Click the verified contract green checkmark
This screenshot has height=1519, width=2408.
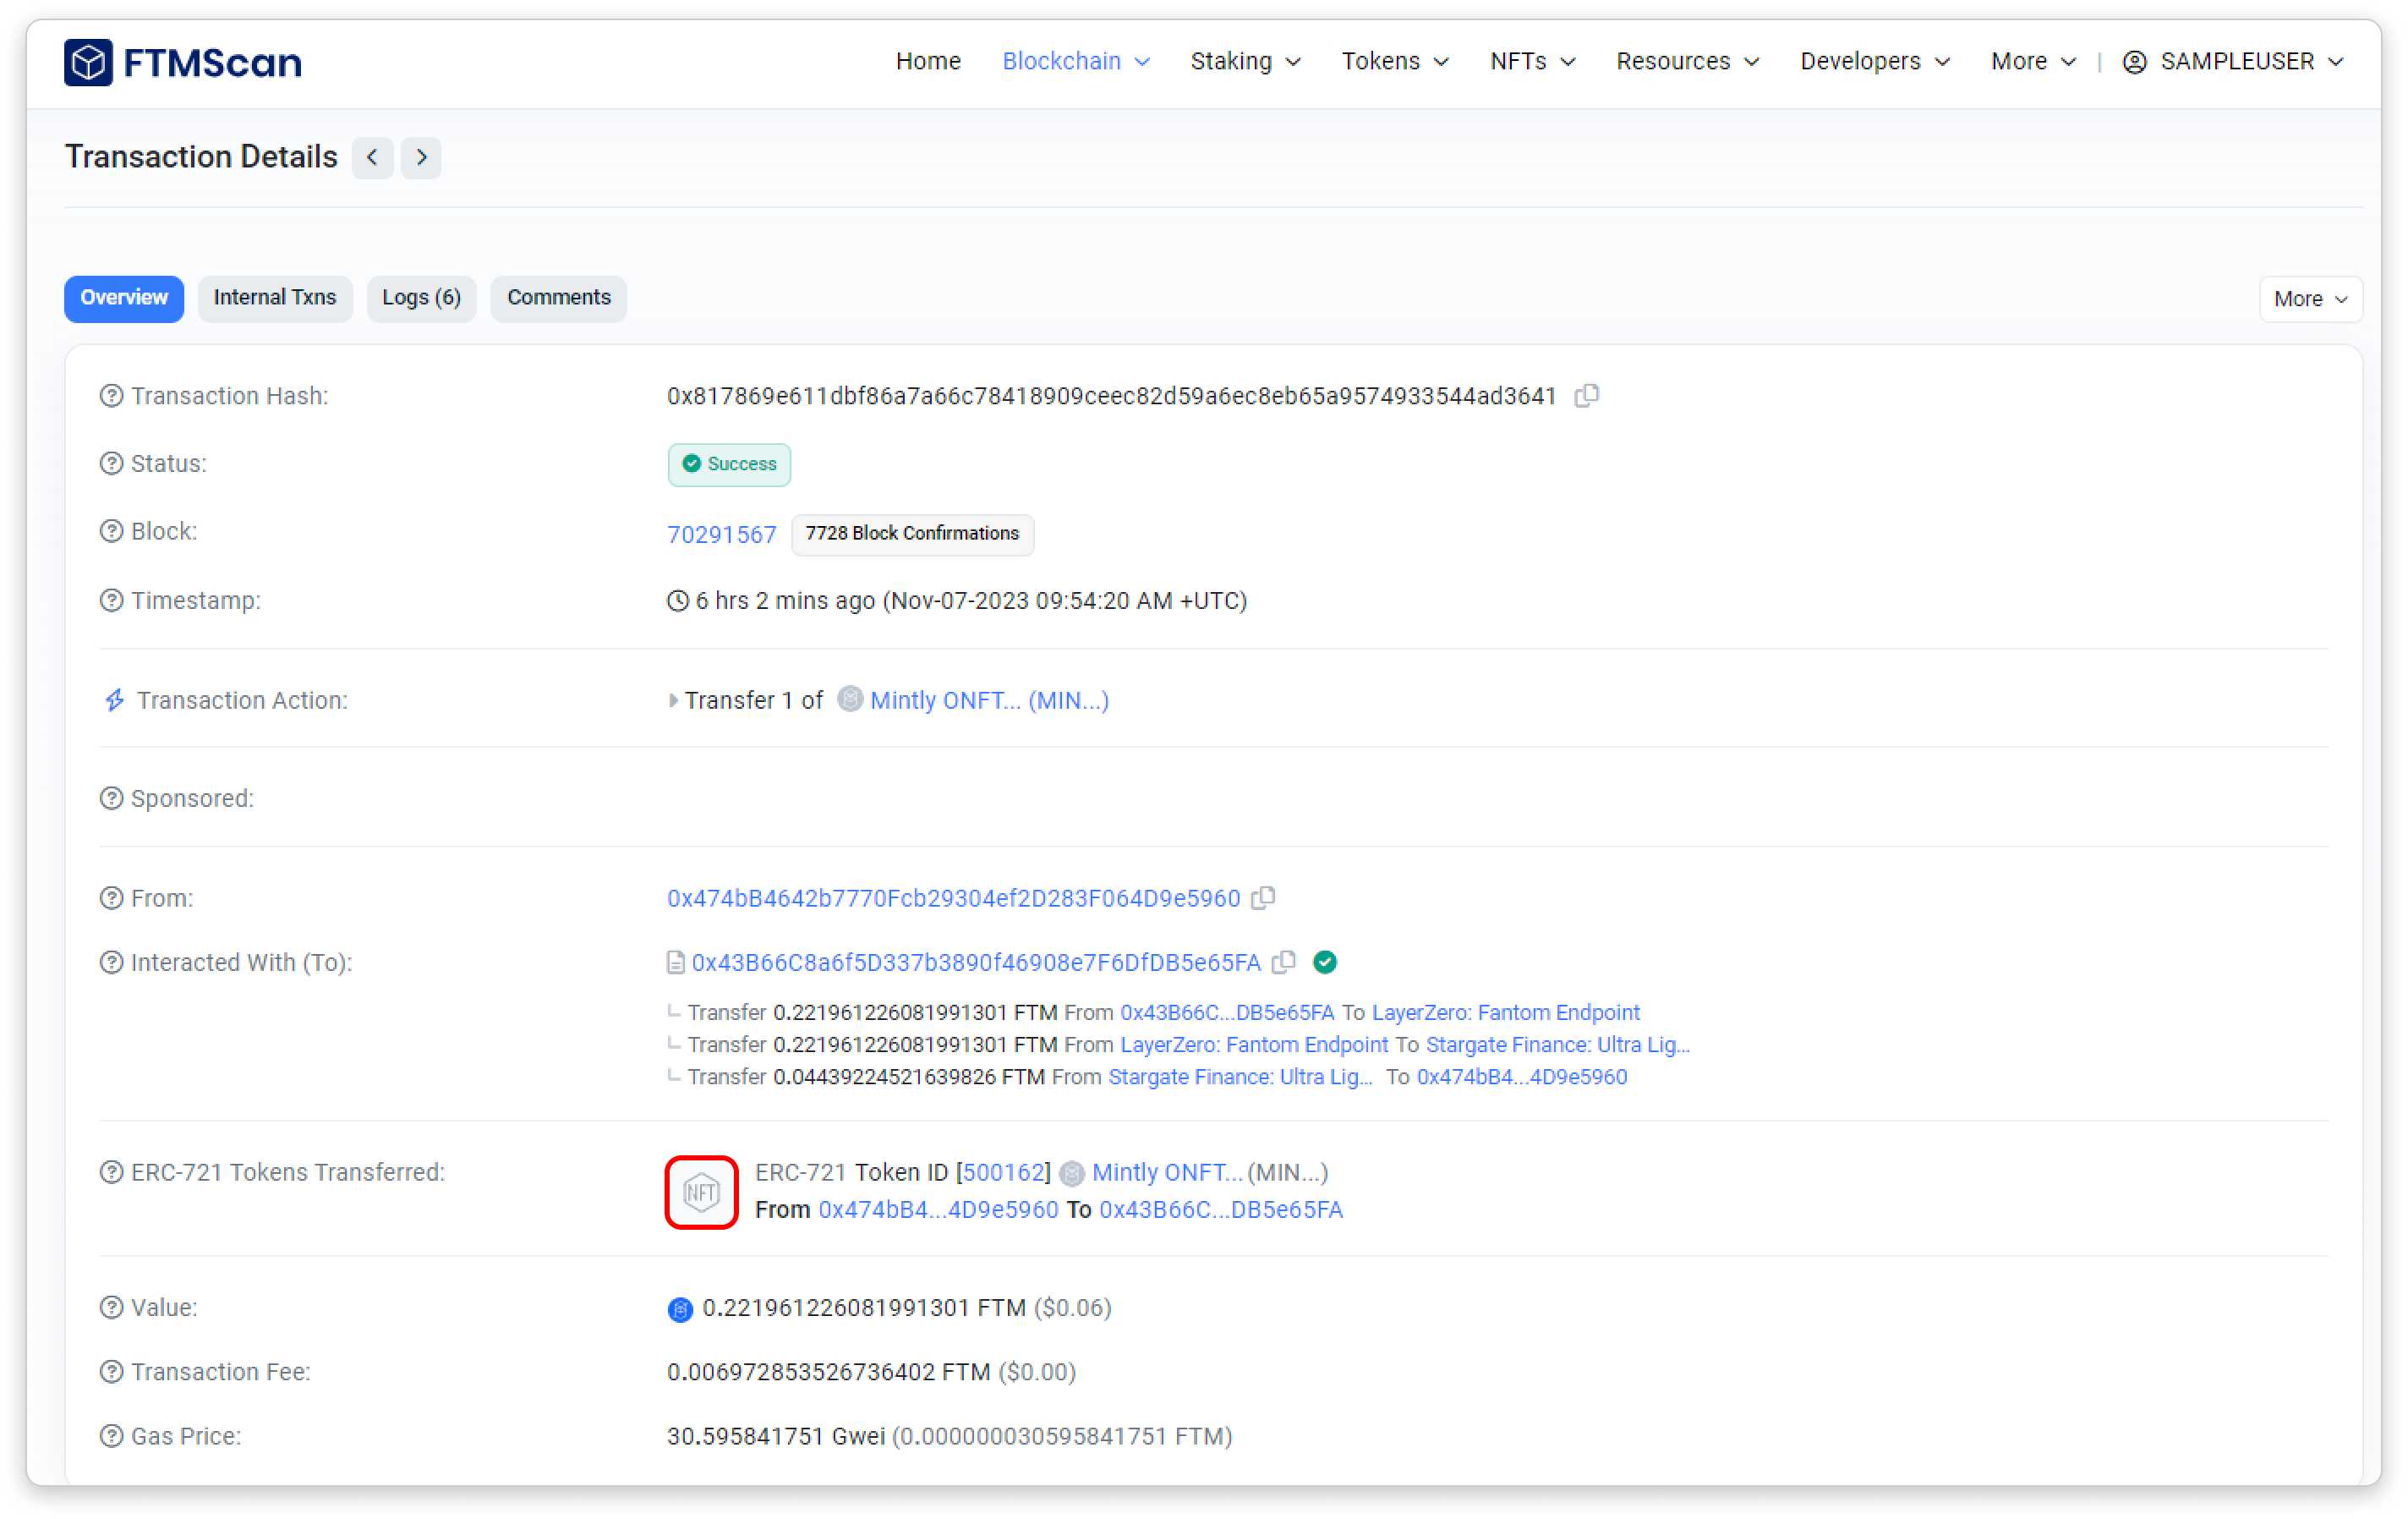(x=1325, y=962)
